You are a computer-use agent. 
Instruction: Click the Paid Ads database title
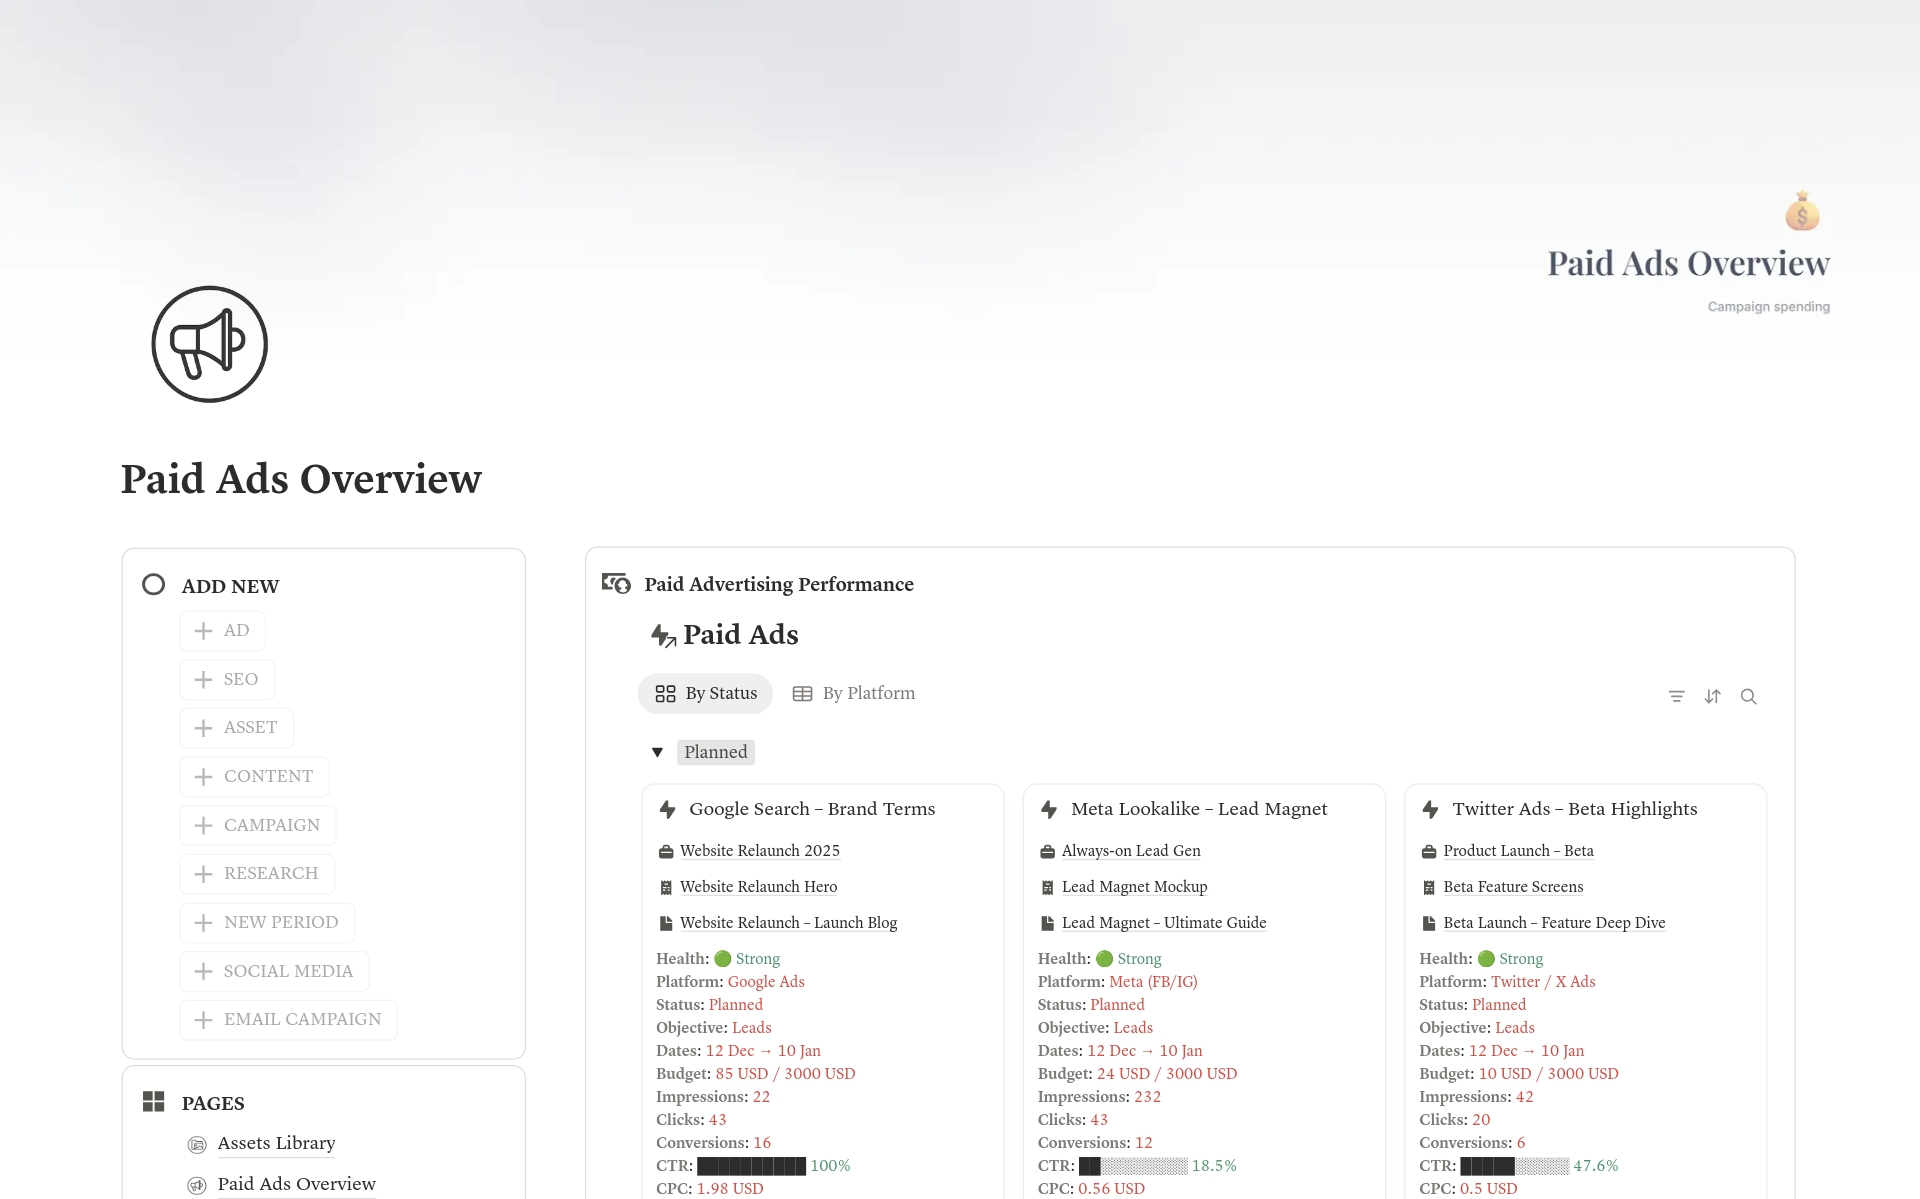click(740, 635)
